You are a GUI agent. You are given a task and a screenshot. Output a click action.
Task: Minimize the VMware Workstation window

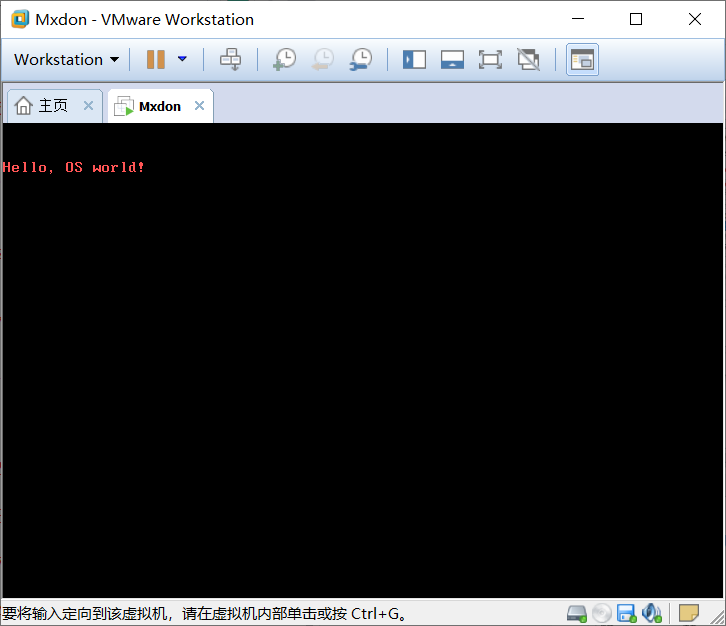(x=578, y=19)
